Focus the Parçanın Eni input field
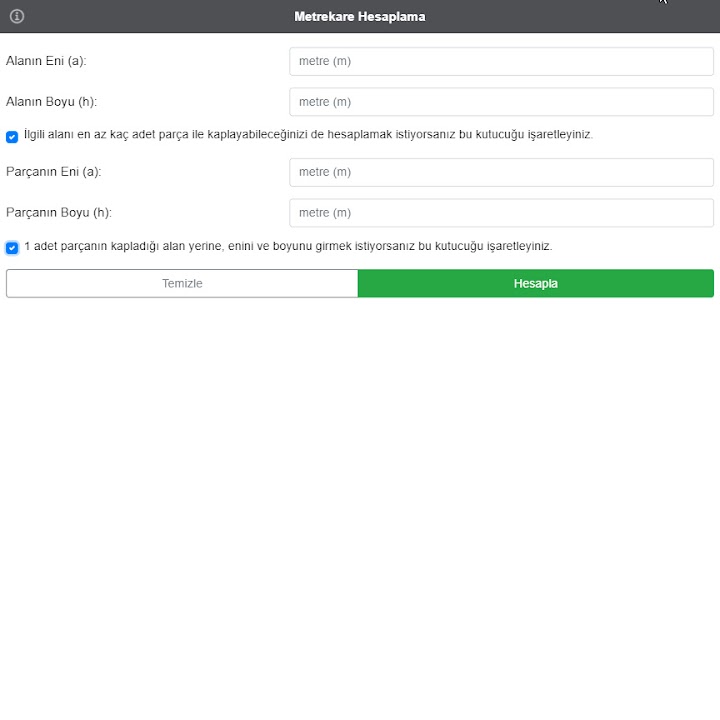The image size is (720, 720). pos(501,172)
